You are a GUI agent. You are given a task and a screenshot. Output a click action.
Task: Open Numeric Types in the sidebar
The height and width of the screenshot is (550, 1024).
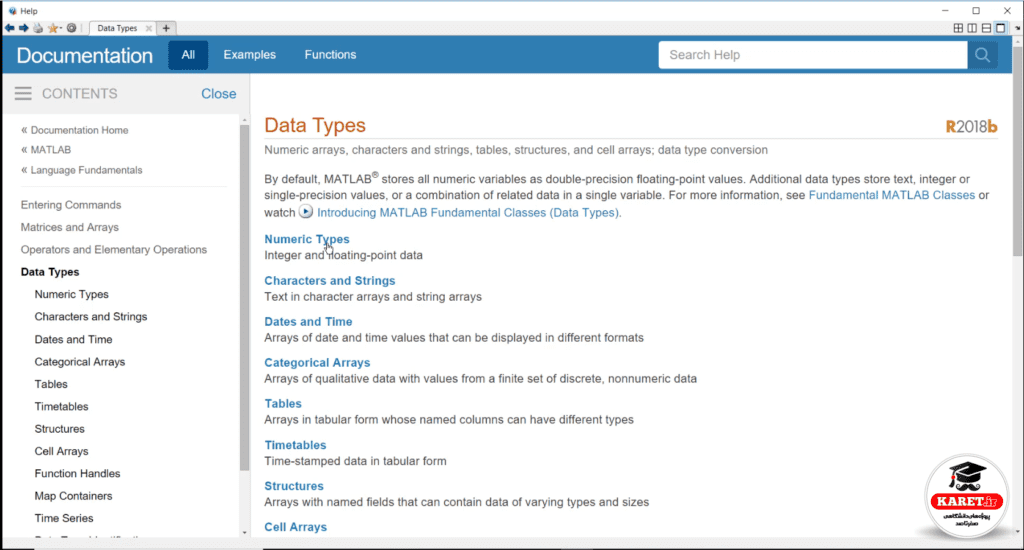(71, 294)
